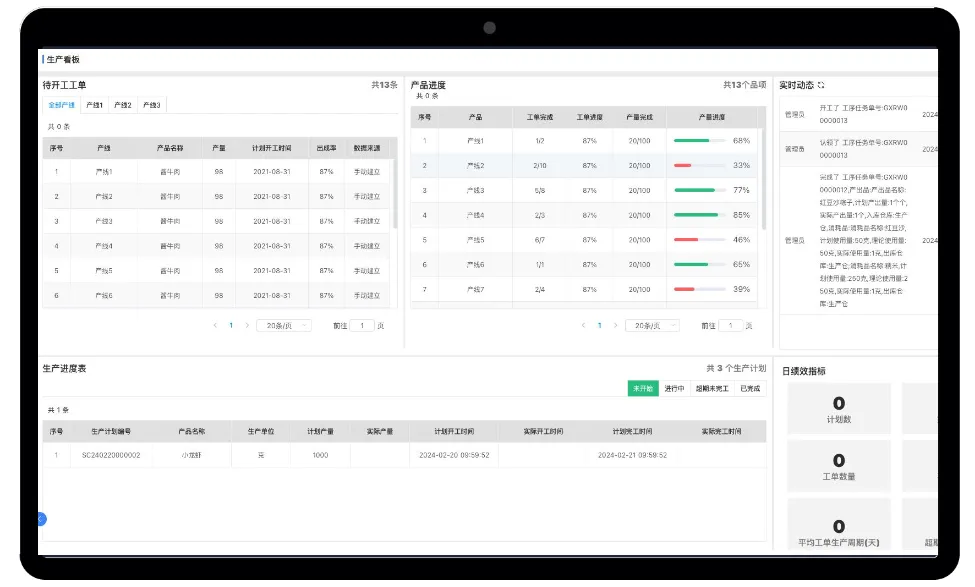Click planned start time 2024-02-20 09:59:52
Image resolution: width=975 pixels, height=587 pixels.
pyautogui.click(x=455, y=455)
